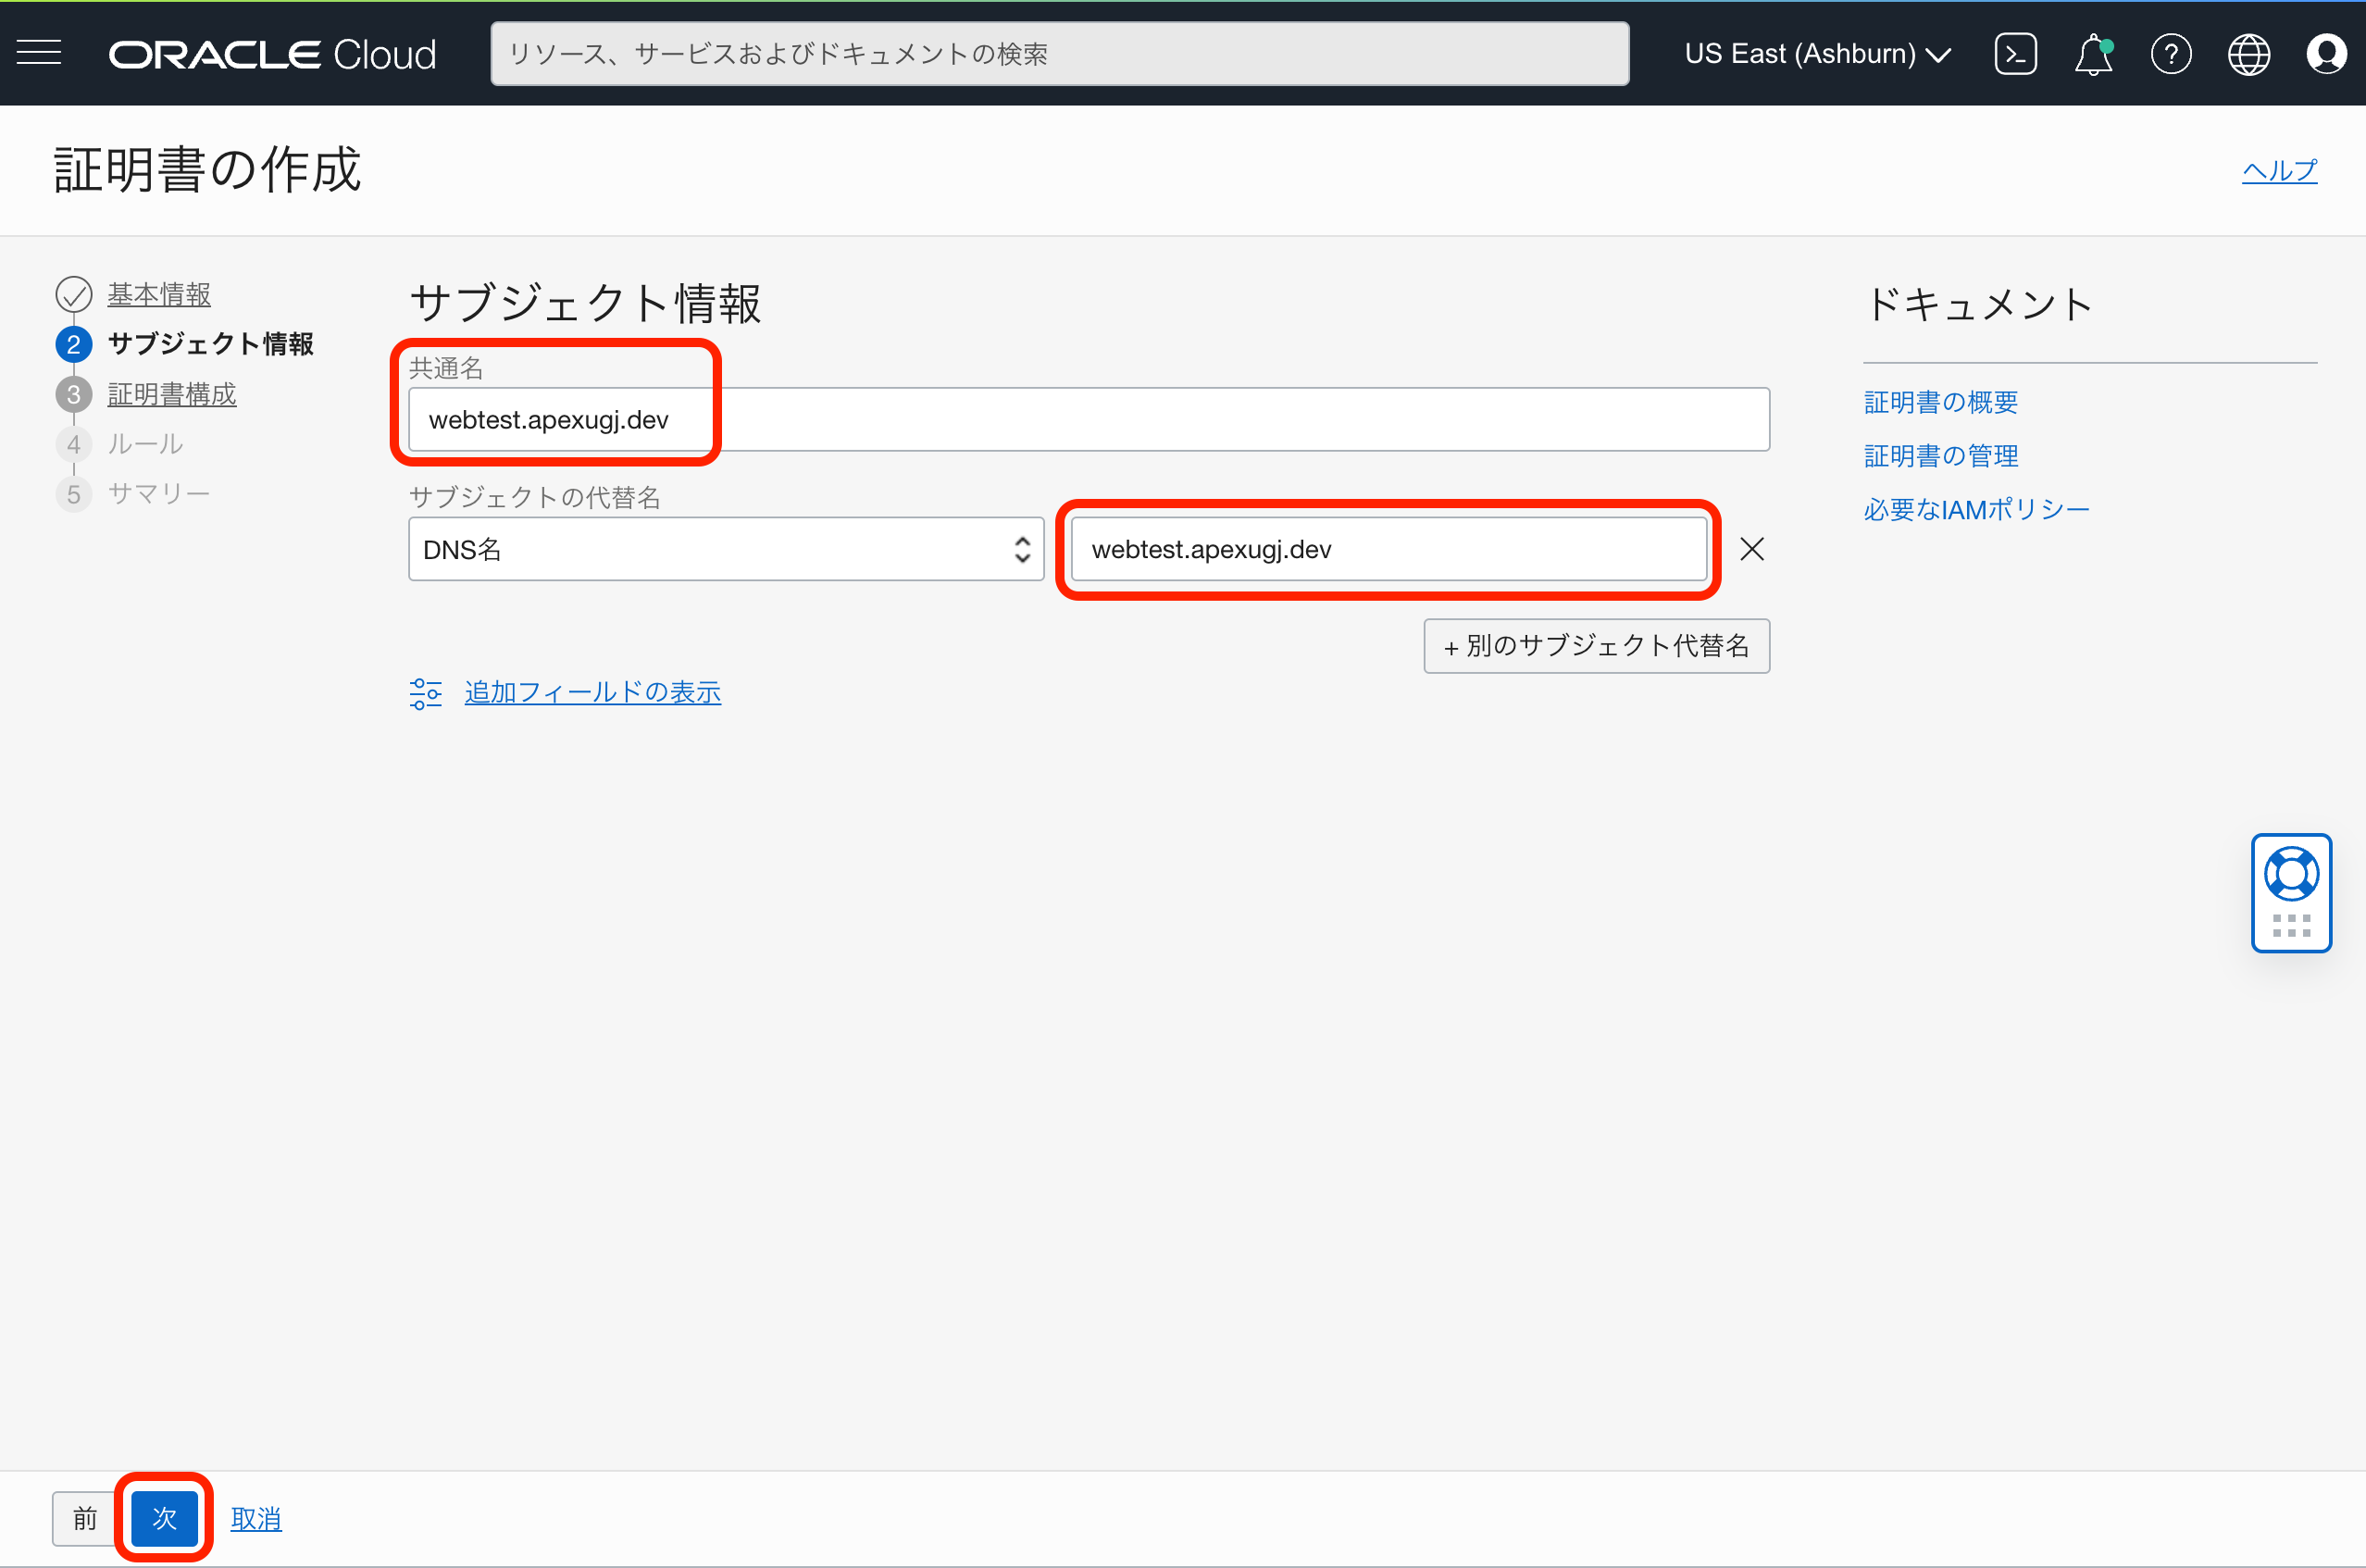Open the language globe icon
Image resolution: width=2366 pixels, height=1568 pixels.
click(x=2249, y=54)
